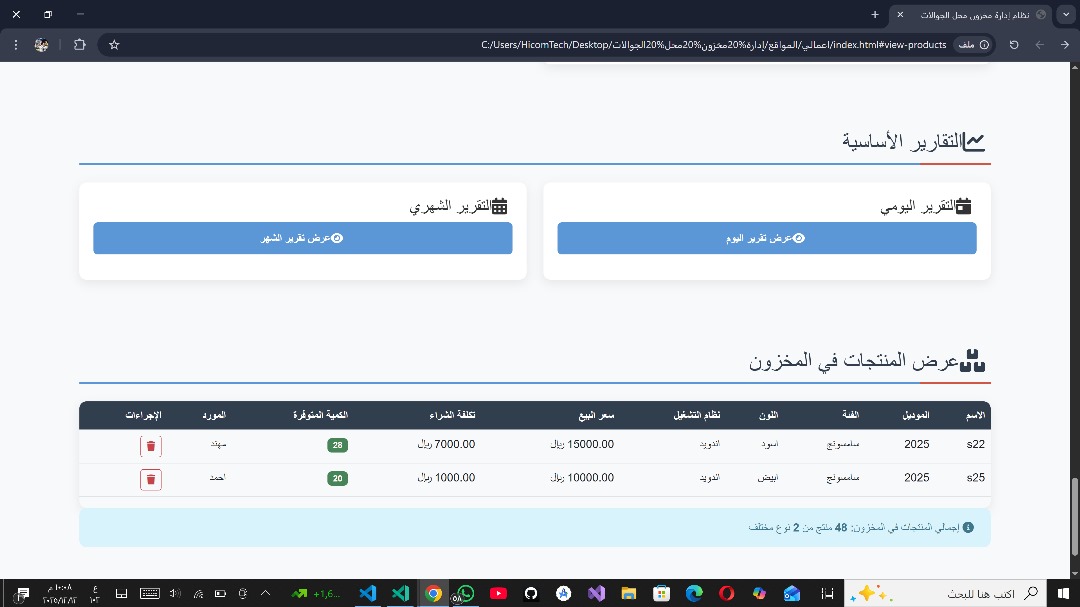Click the page vertical scrollbar thumb

pos(1074,517)
